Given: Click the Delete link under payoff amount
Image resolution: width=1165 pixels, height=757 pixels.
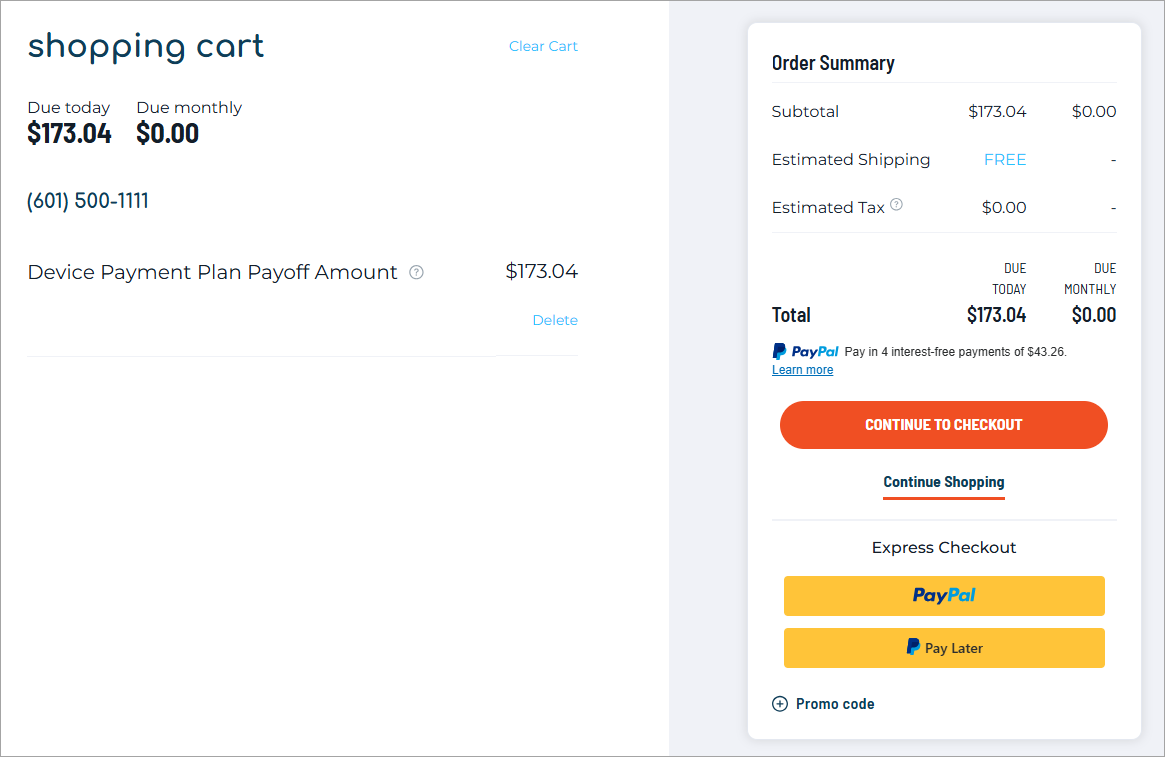Looking at the screenshot, I should tap(555, 320).
